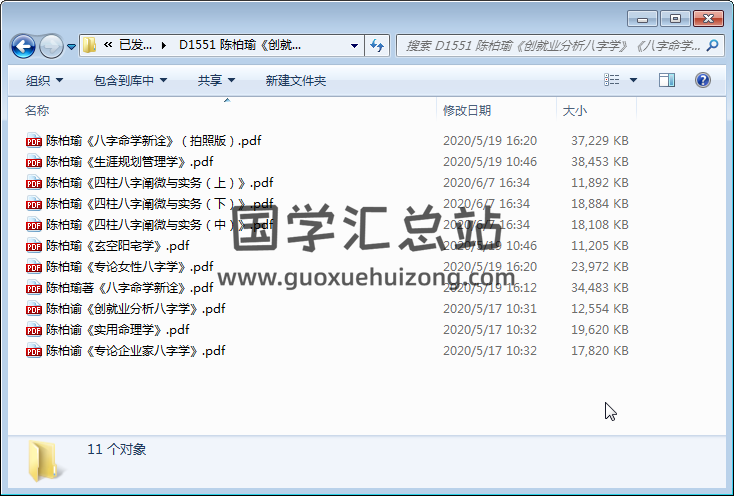Go back with the blue Back arrow
The image size is (734, 496).
pyautogui.click(x=23, y=46)
